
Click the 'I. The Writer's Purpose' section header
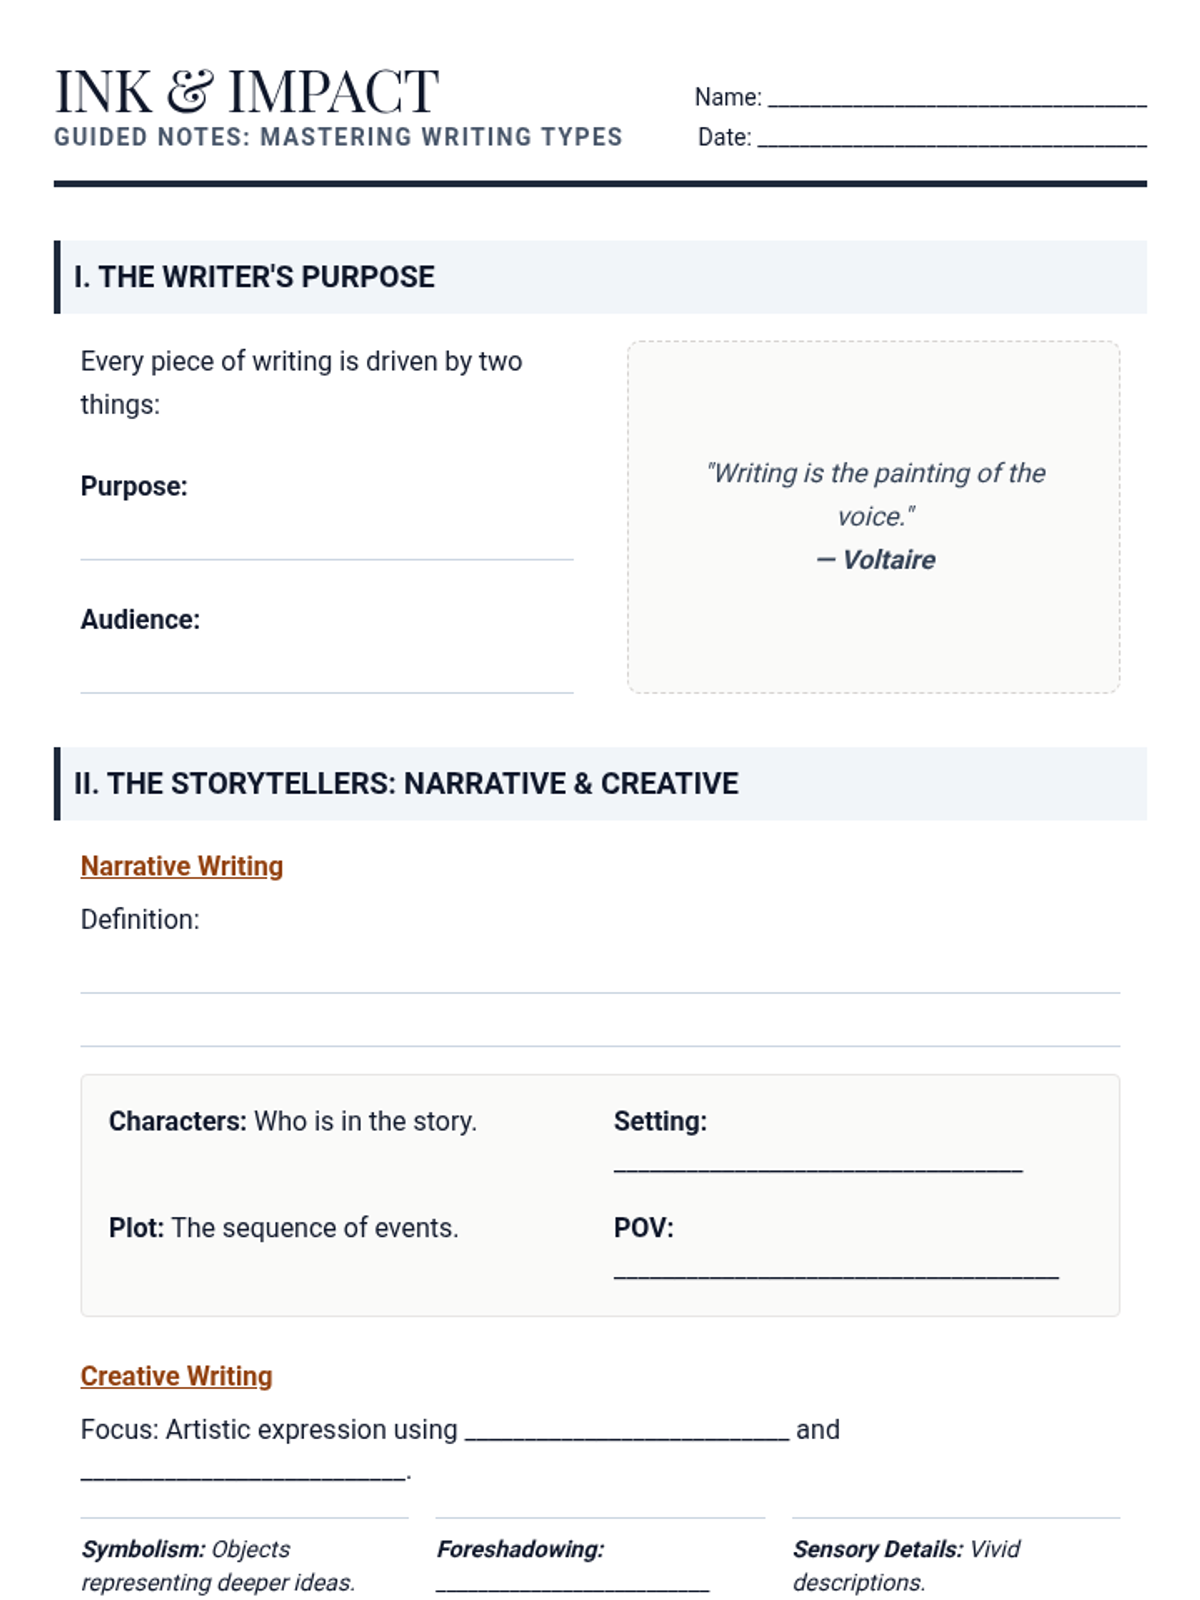pyautogui.click(x=254, y=277)
